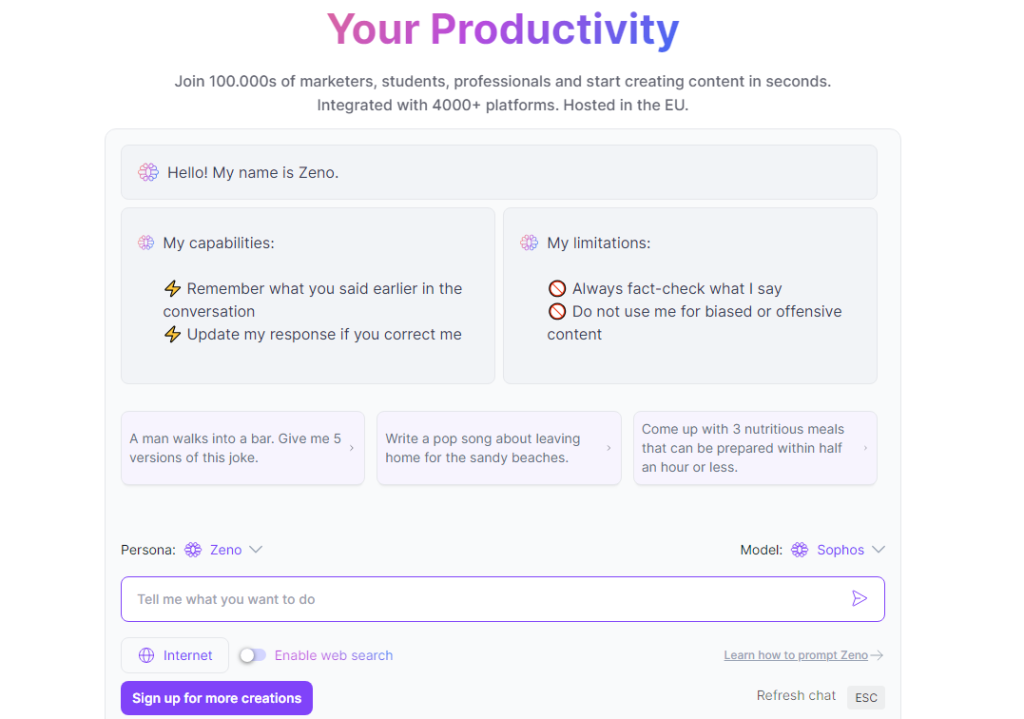Select the 'Write a pop song' suggestion

click(499, 448)
